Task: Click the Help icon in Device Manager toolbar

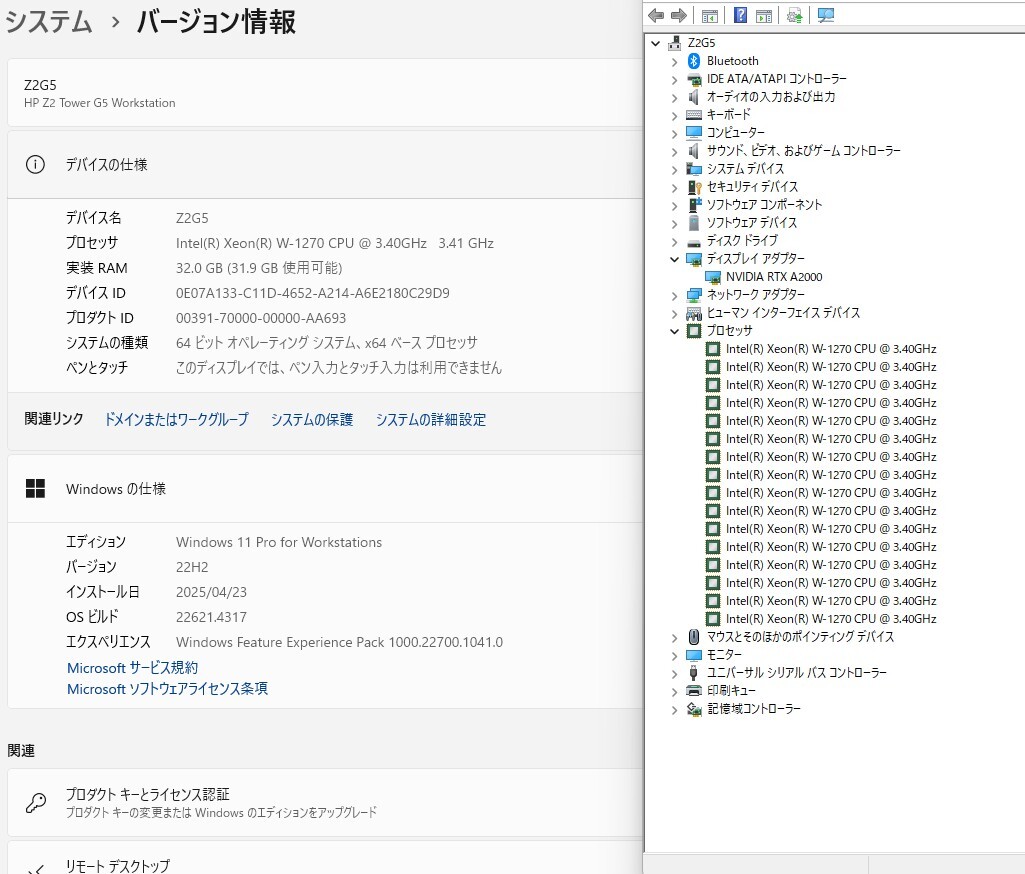Action: click(x=741, y=15)
